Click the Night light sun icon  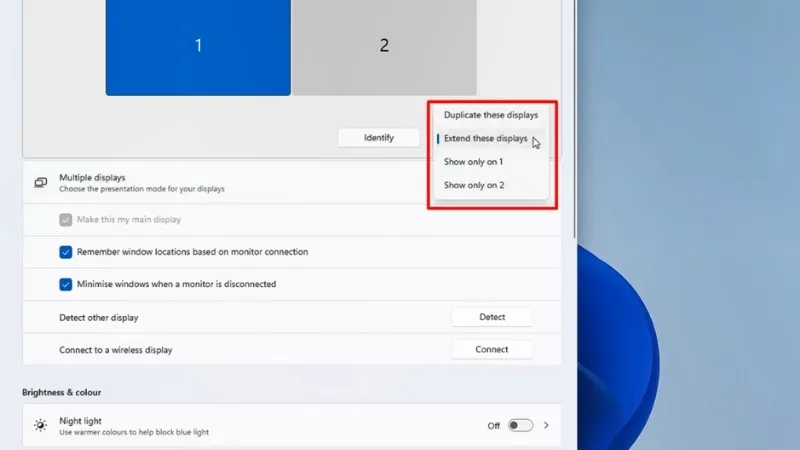pyautogui.click(x=41, y=425)
